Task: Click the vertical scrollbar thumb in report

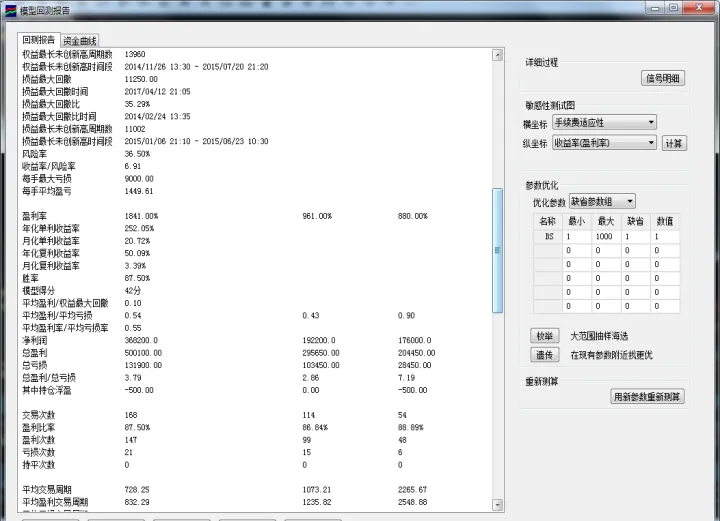Action: coord(497,250)
